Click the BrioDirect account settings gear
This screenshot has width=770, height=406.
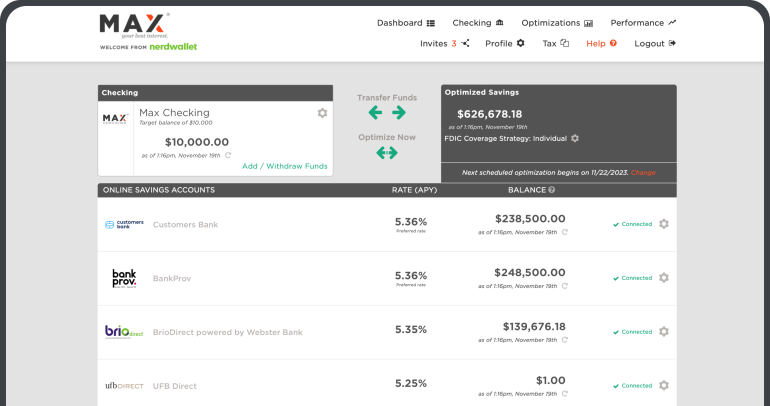point(664,332)
